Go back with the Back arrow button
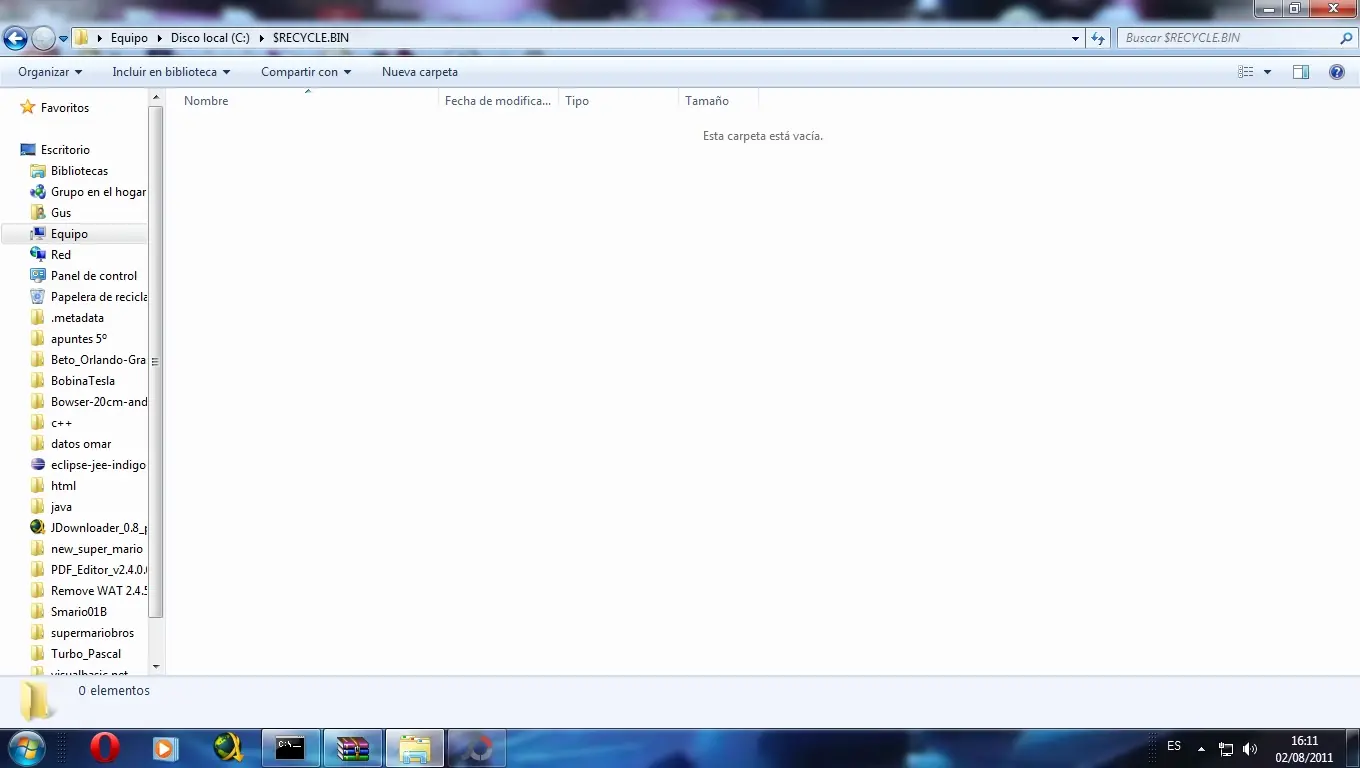This screenshot has height=768, width=1360. pos(15,39)
